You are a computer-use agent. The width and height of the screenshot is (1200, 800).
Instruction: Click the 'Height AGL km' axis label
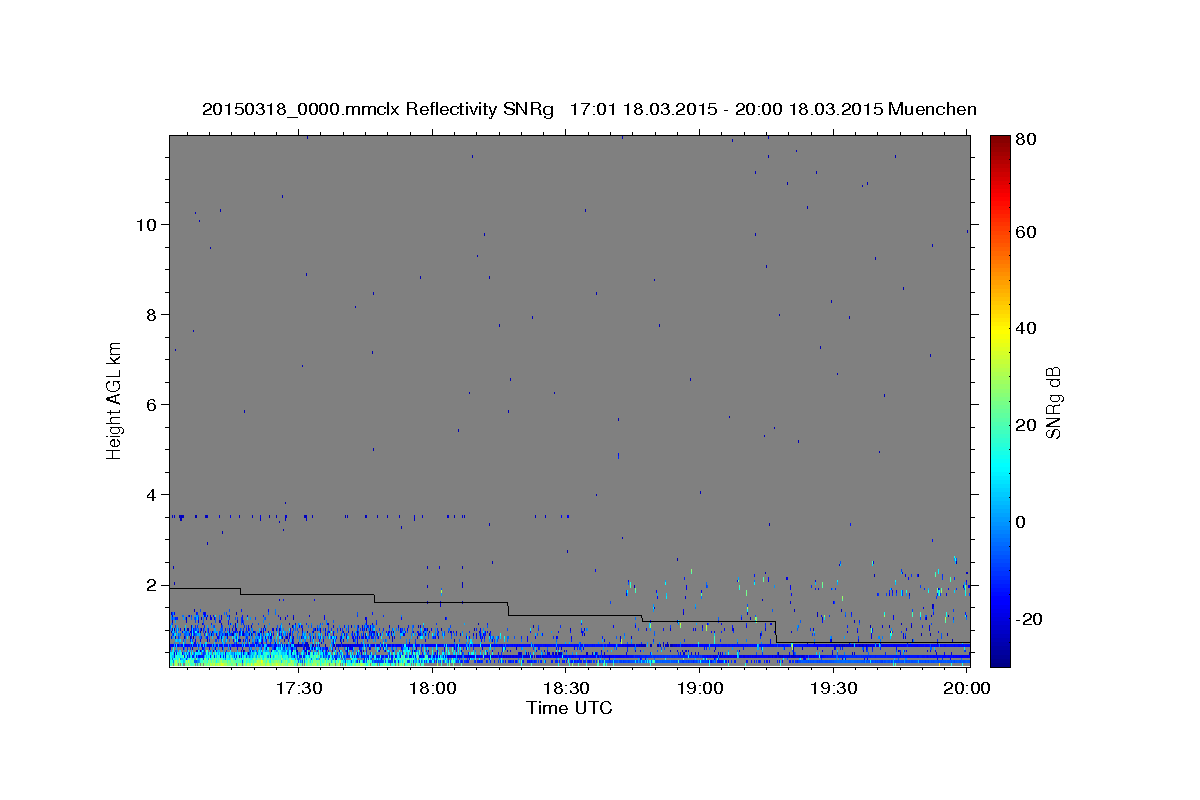(115, 399)
